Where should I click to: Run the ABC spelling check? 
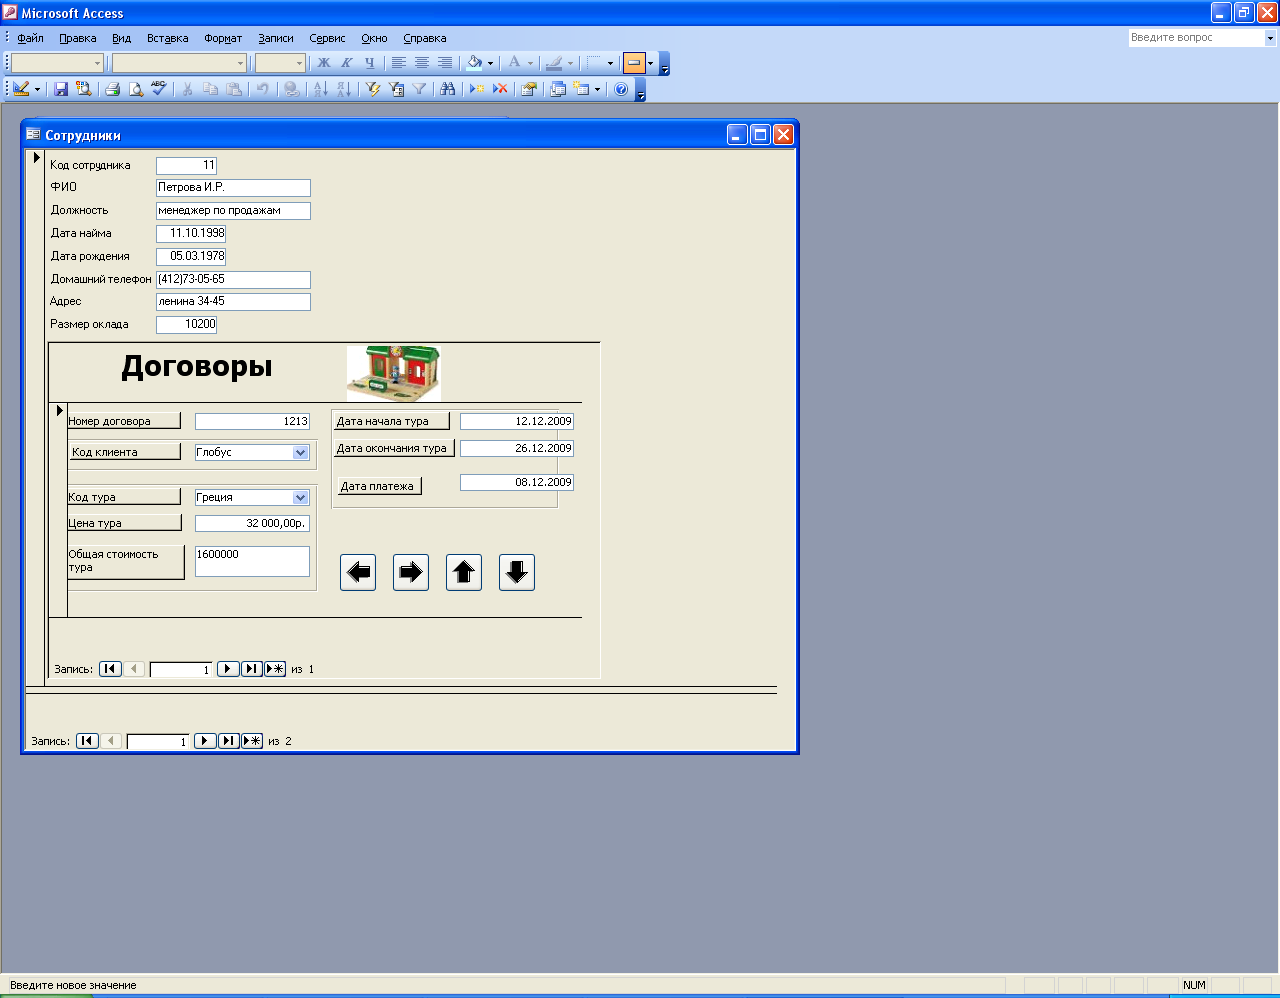point(159,89)
